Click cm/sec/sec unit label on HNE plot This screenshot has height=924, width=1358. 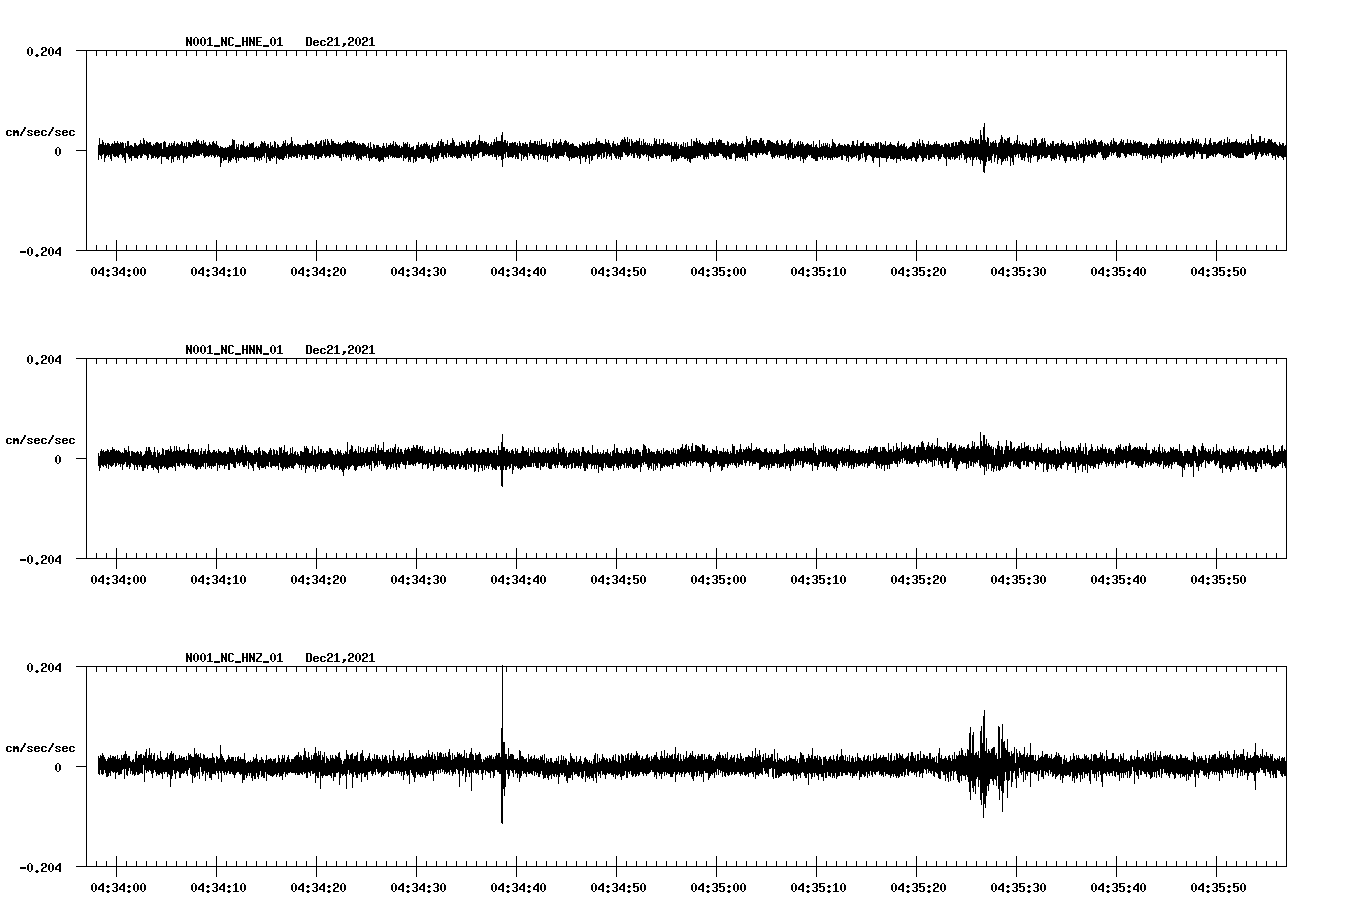point(40,132)
